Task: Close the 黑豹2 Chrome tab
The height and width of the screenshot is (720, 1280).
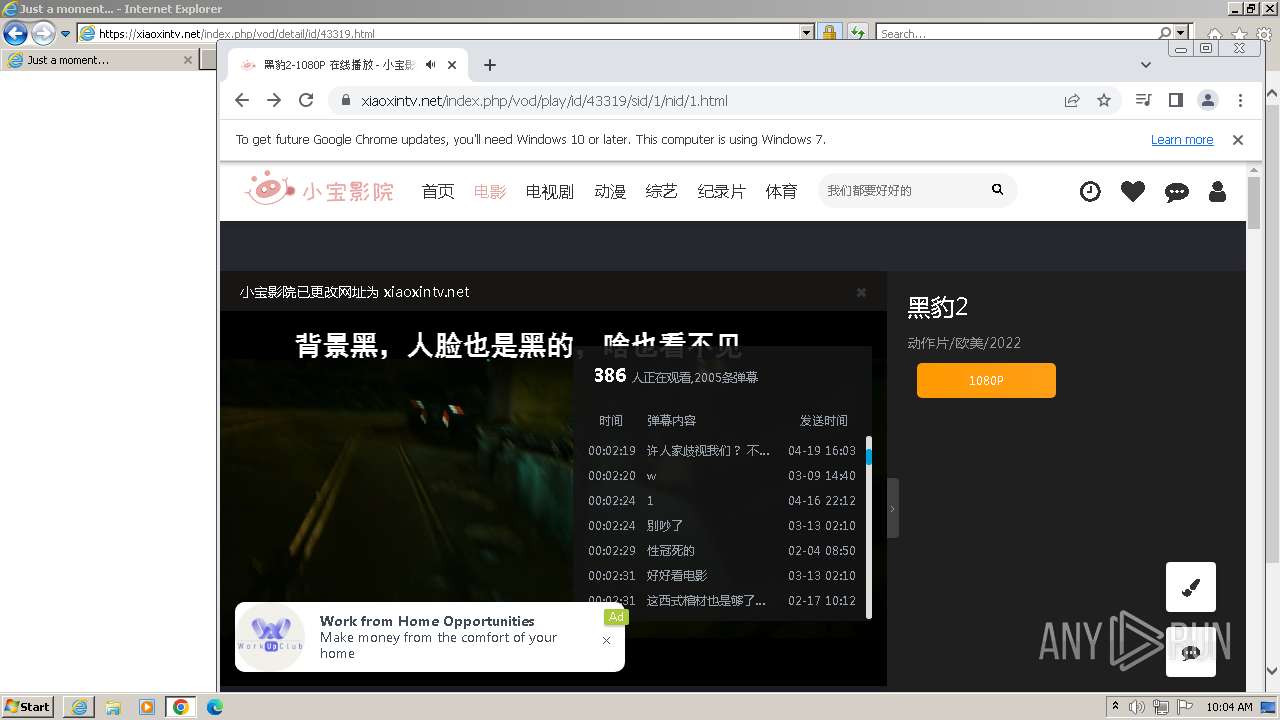Action: point(452,65)
